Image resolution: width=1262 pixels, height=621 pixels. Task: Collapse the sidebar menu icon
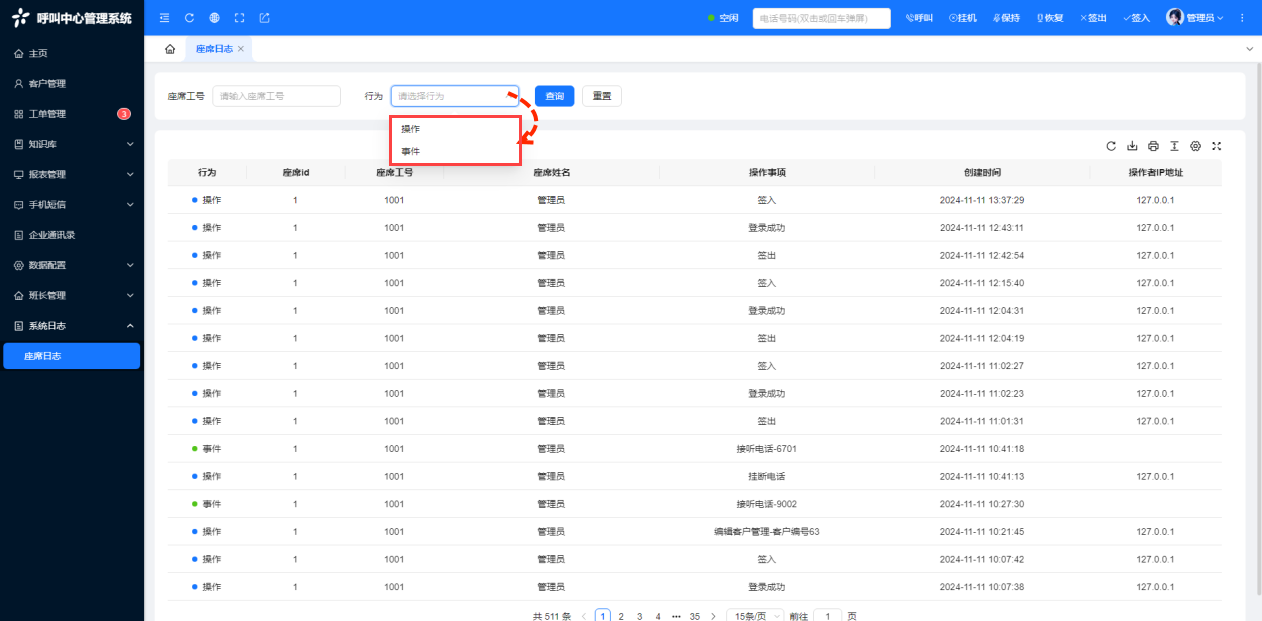164,18
